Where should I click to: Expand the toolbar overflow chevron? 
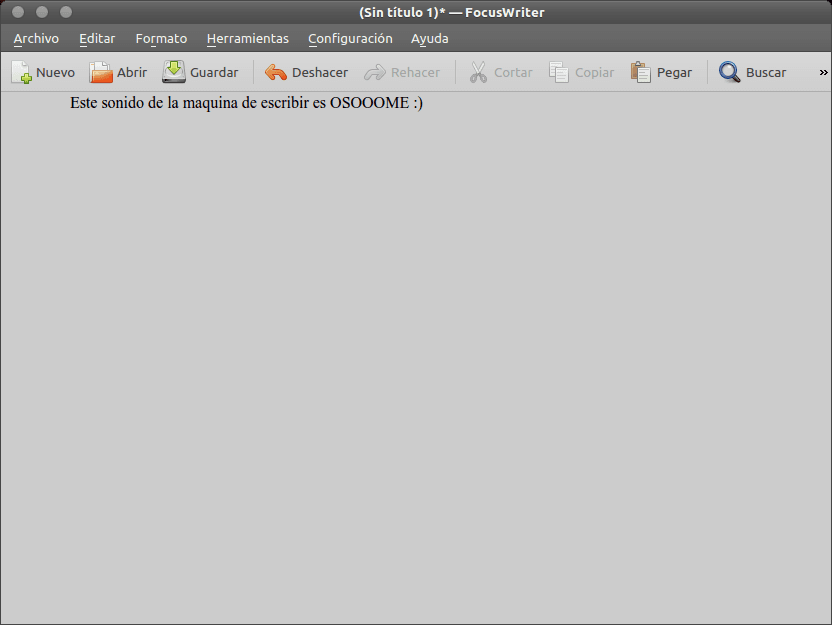(x=822, y=71)
